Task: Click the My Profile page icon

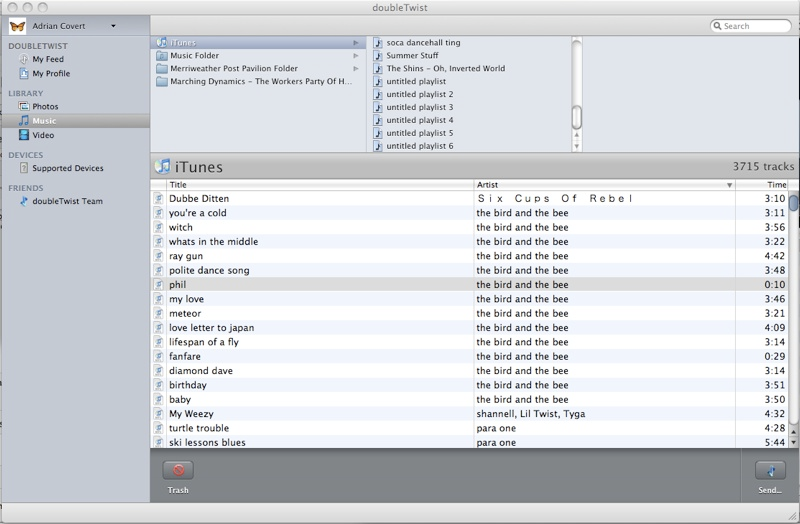Action: 23,73
